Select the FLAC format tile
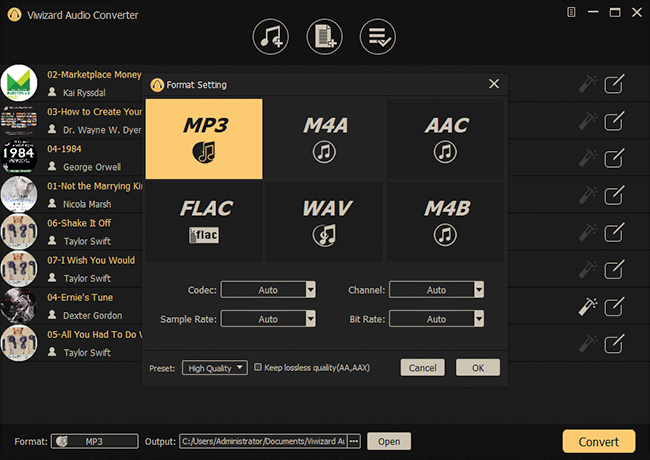 205,221
